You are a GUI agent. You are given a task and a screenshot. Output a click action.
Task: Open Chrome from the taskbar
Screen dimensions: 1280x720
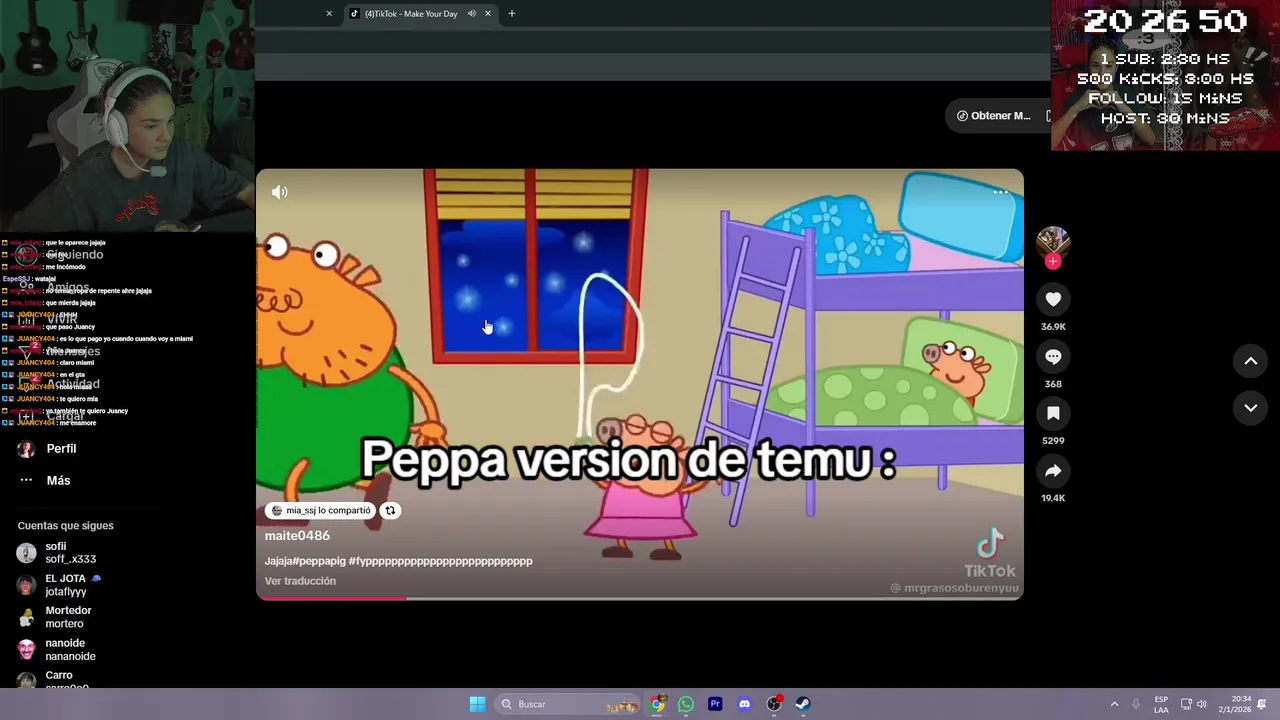[x=657, y=704]
